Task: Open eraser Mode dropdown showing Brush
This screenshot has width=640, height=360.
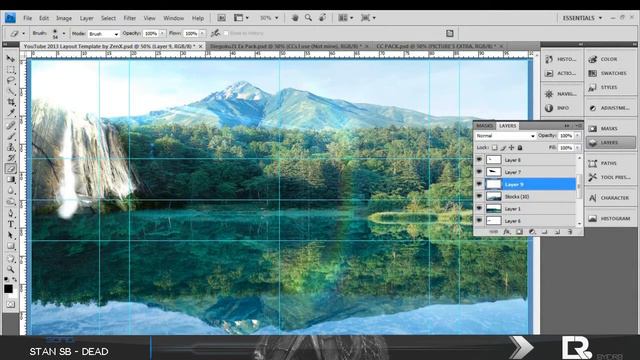Action: pyautogui.click(x=104, y=34)
